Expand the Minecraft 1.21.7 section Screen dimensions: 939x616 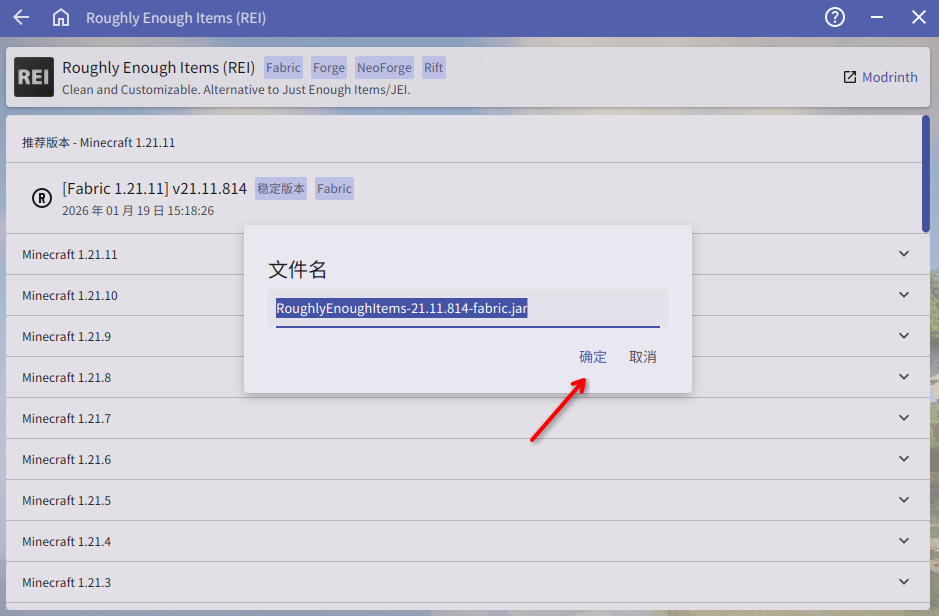pyautogui.click(x=904, y=419)
